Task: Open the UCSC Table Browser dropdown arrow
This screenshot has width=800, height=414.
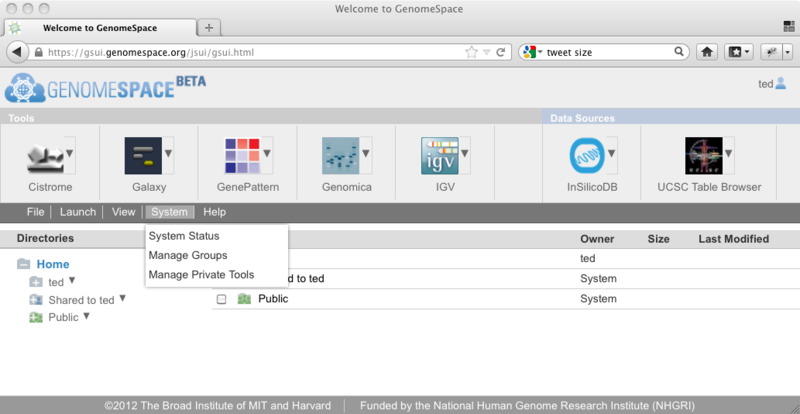Action: pyautogui.click(x=729, y=153)
